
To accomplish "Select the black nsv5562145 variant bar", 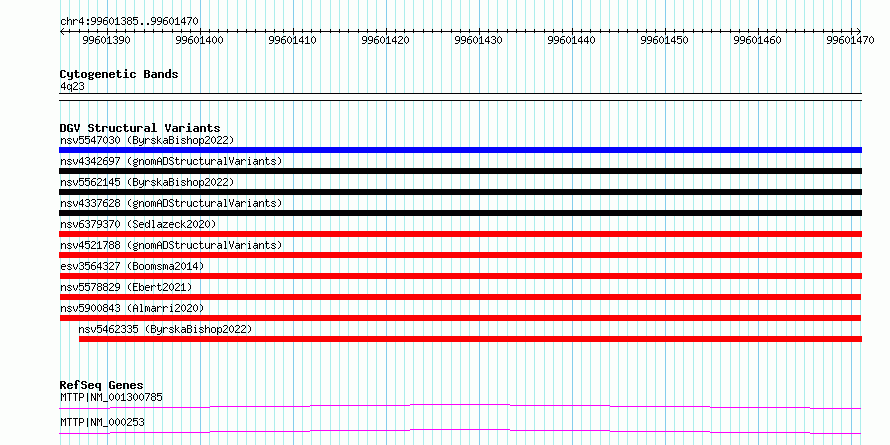I will click(460, 192).
